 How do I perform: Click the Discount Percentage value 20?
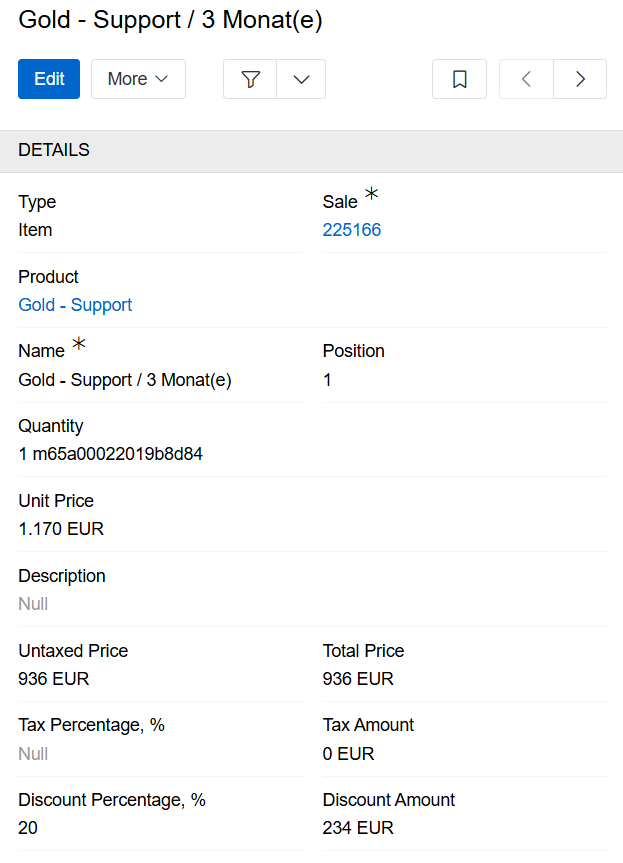(28, 828)
